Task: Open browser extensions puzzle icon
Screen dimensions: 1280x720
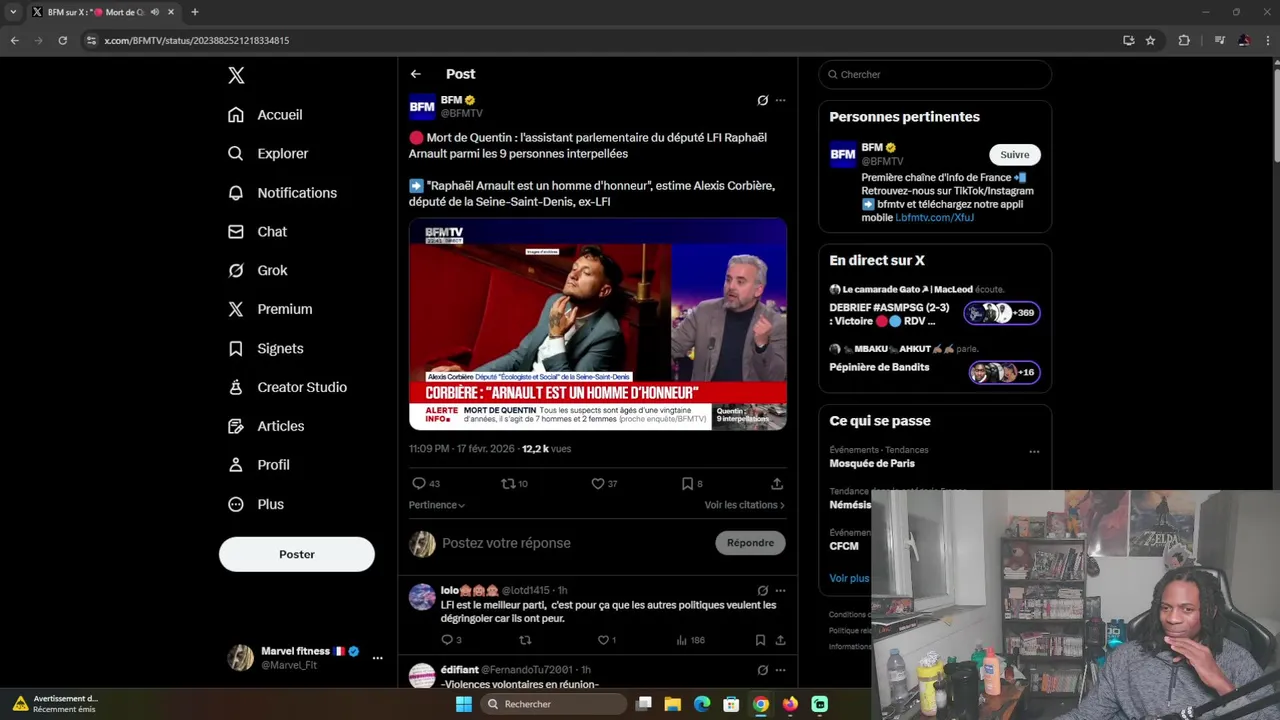Action: point(1184,40)
